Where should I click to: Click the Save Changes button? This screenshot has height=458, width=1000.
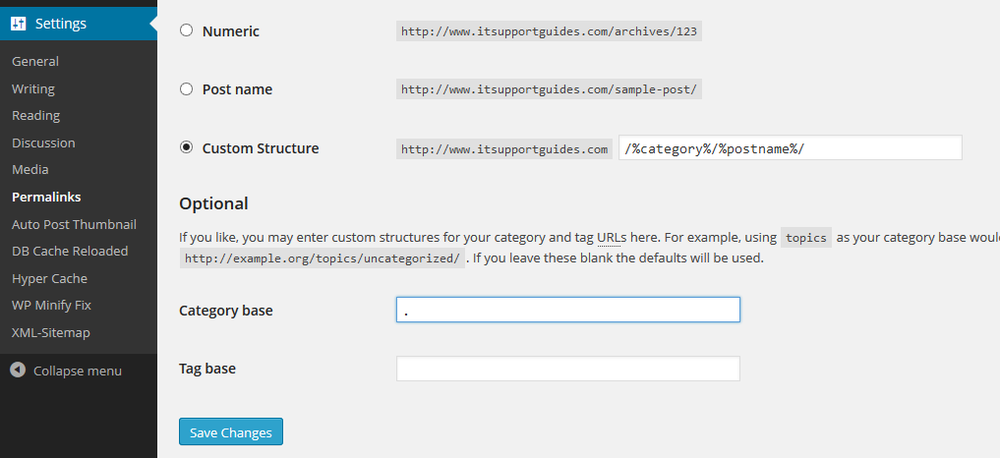(x=231, y=432)
